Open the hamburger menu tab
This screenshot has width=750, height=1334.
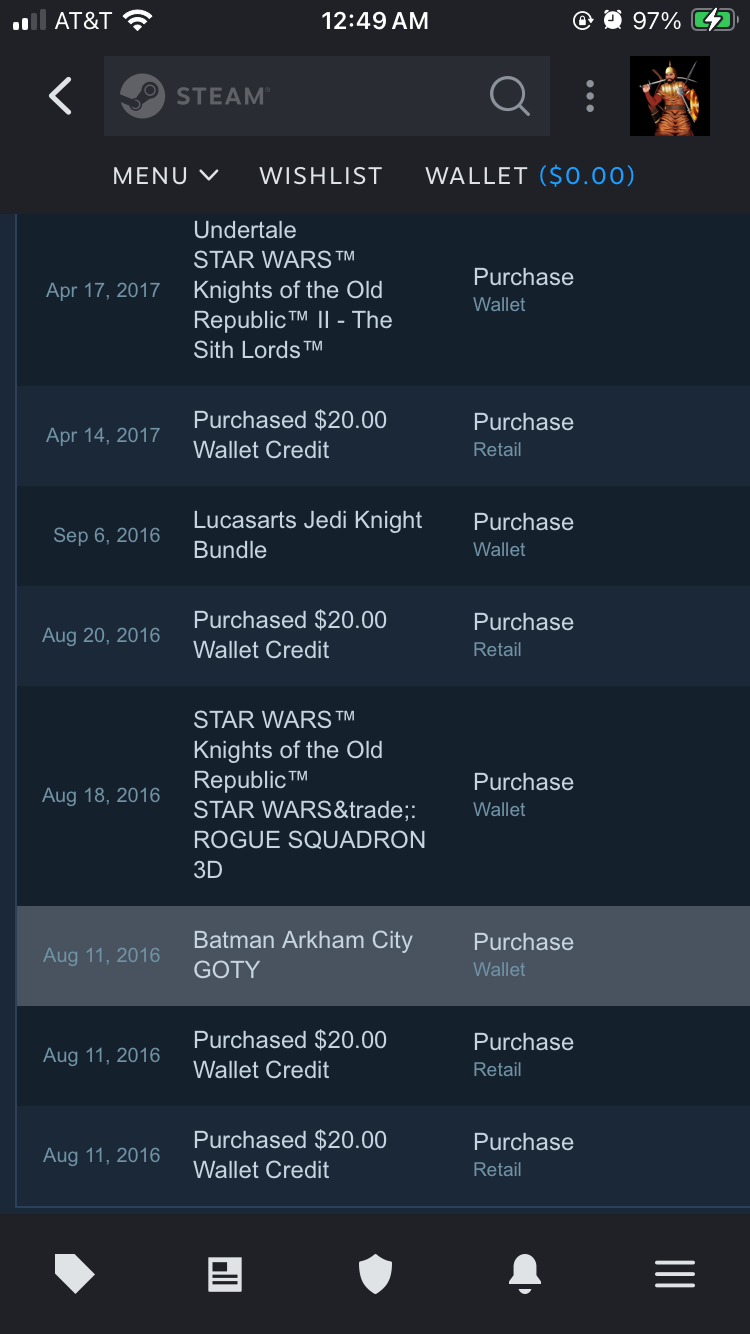coord(675,1274)
